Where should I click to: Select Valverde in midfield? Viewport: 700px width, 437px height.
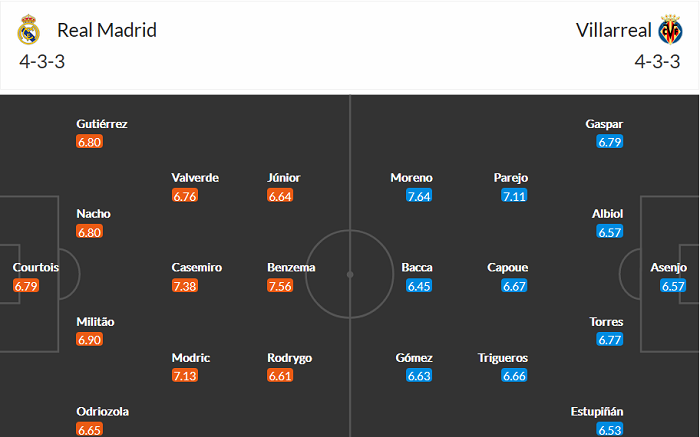(195, 178)
